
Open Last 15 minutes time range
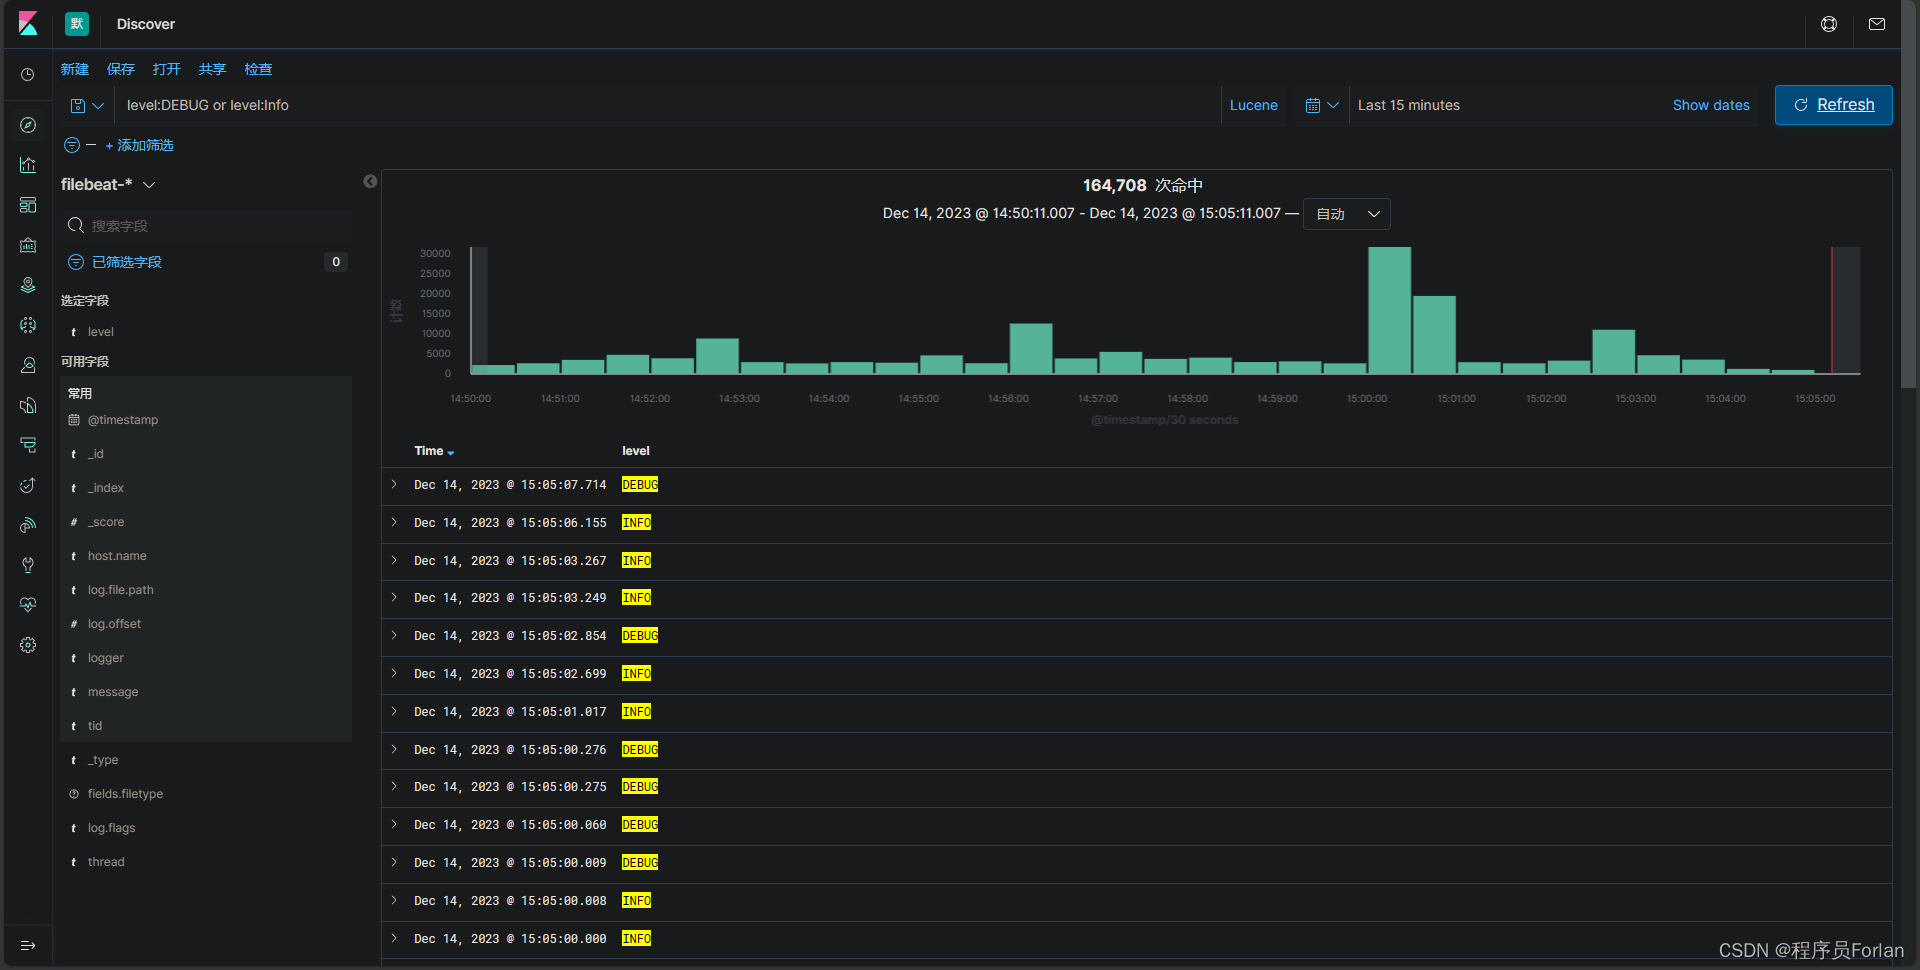coord(1409,105)
